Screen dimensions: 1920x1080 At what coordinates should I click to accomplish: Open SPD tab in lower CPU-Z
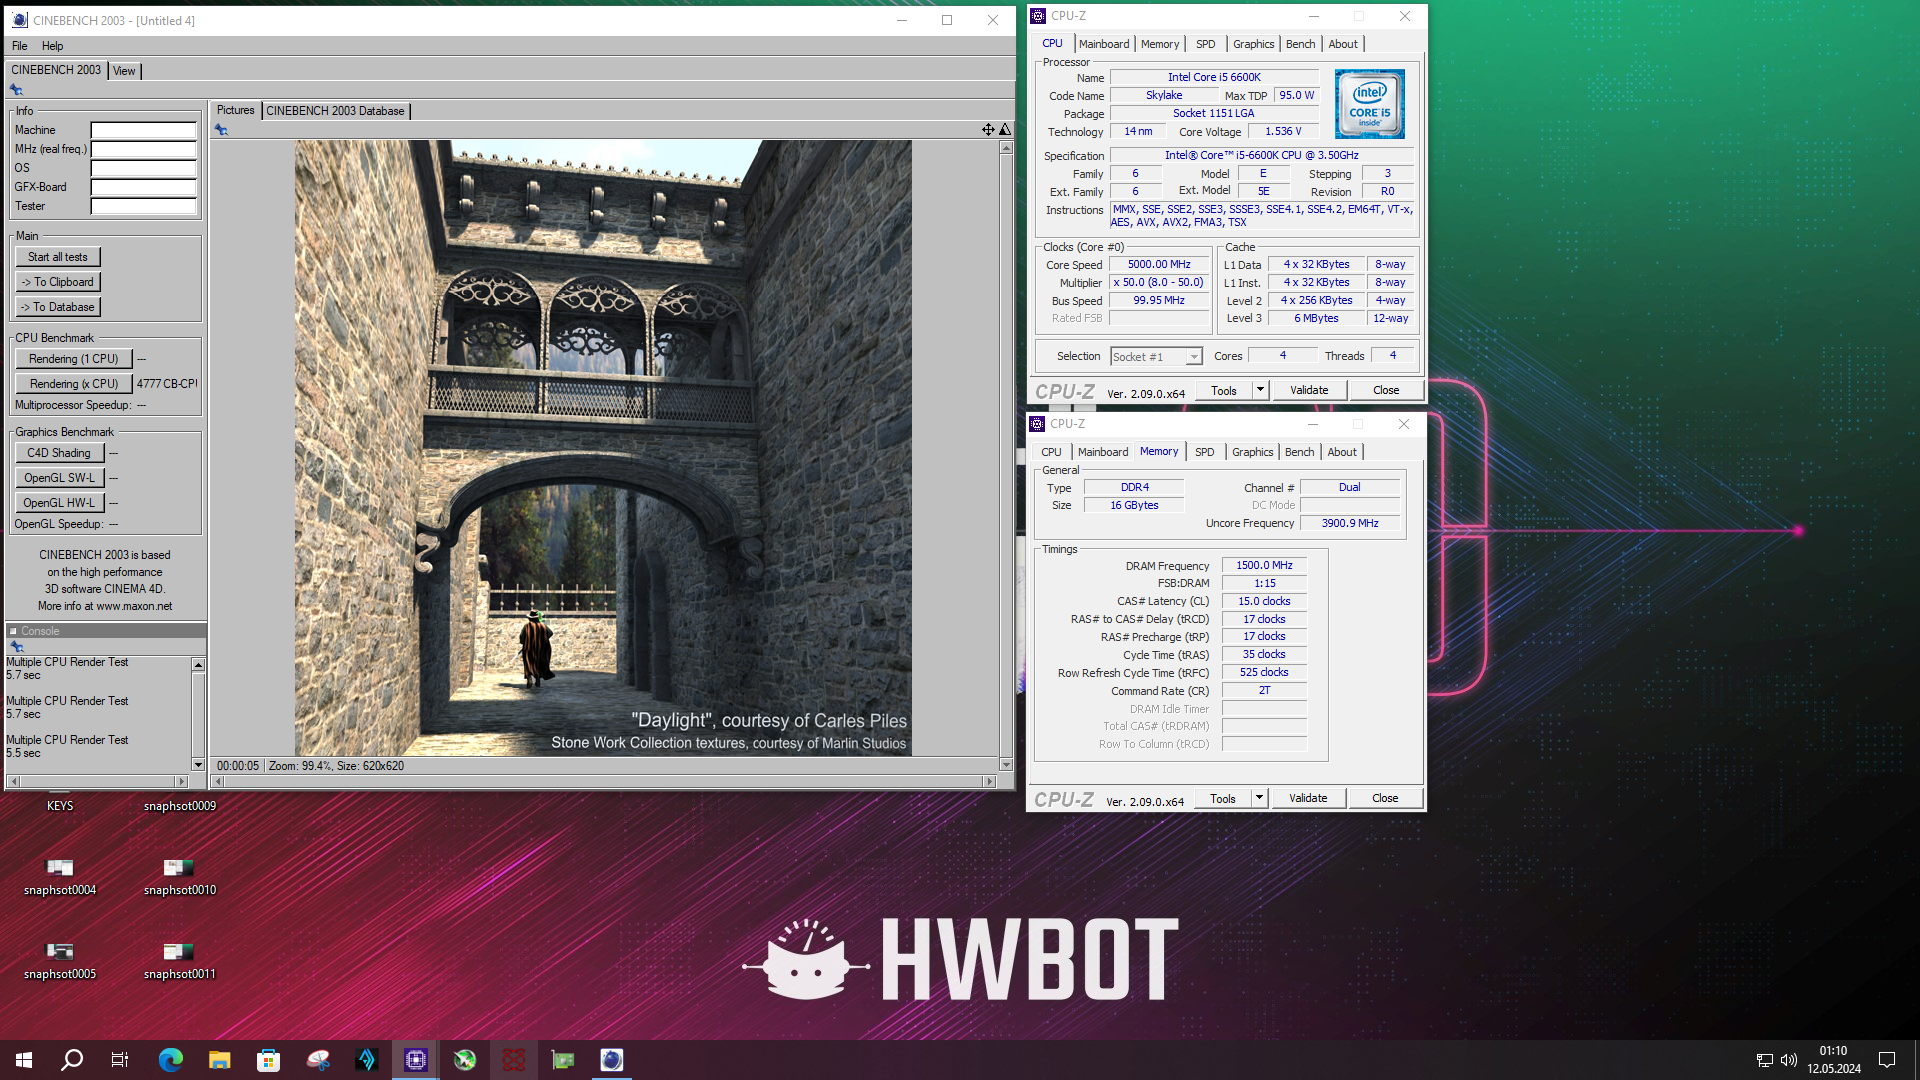tap(1205, 452)
